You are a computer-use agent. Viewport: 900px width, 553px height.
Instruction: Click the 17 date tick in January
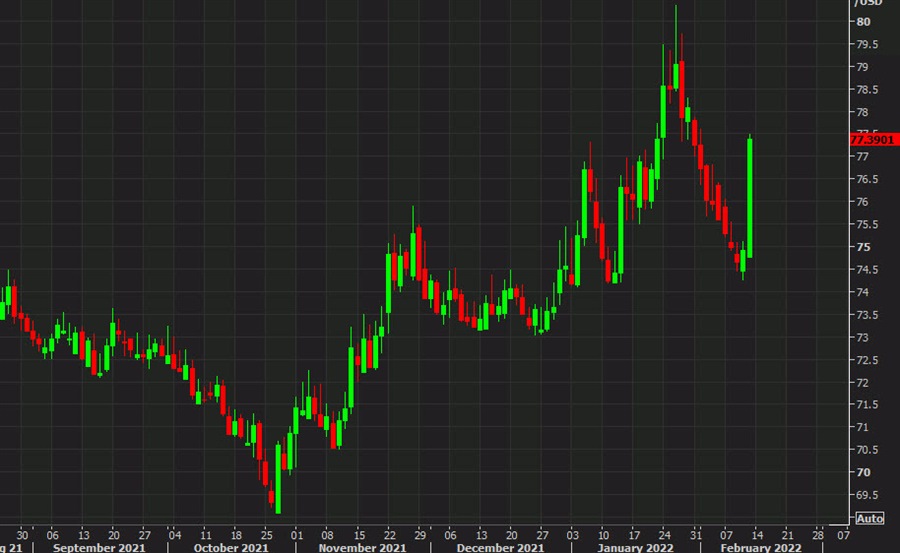click(x=634, y=535)
